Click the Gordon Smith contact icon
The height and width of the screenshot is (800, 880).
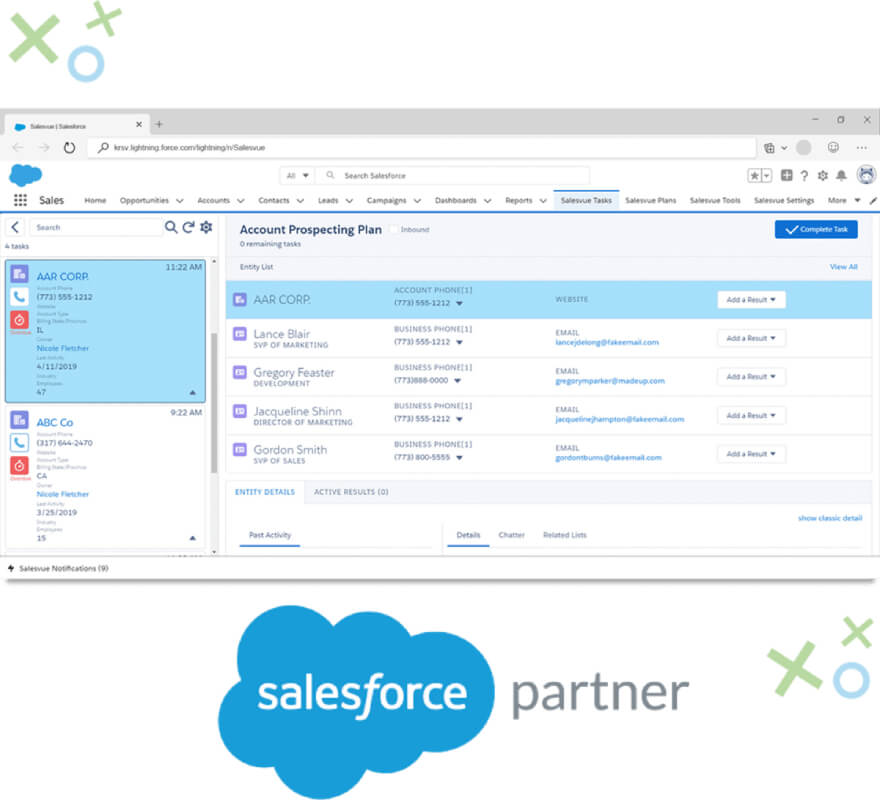pos(240,449)
